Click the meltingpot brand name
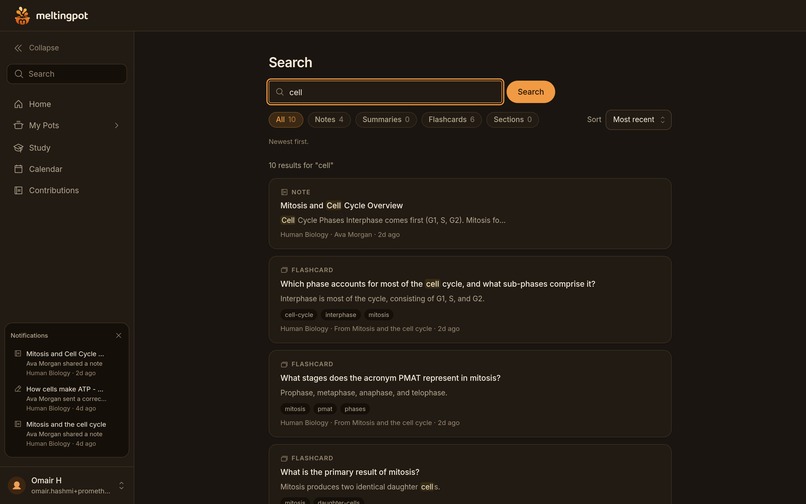This screenshot has width=806, height=504. tap(62, 15)
